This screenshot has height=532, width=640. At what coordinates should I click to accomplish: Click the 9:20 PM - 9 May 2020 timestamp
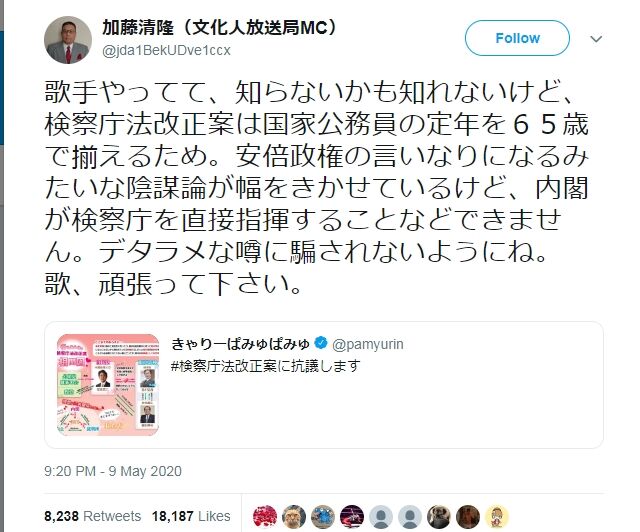pyautogui.click(x=113, y=471)
